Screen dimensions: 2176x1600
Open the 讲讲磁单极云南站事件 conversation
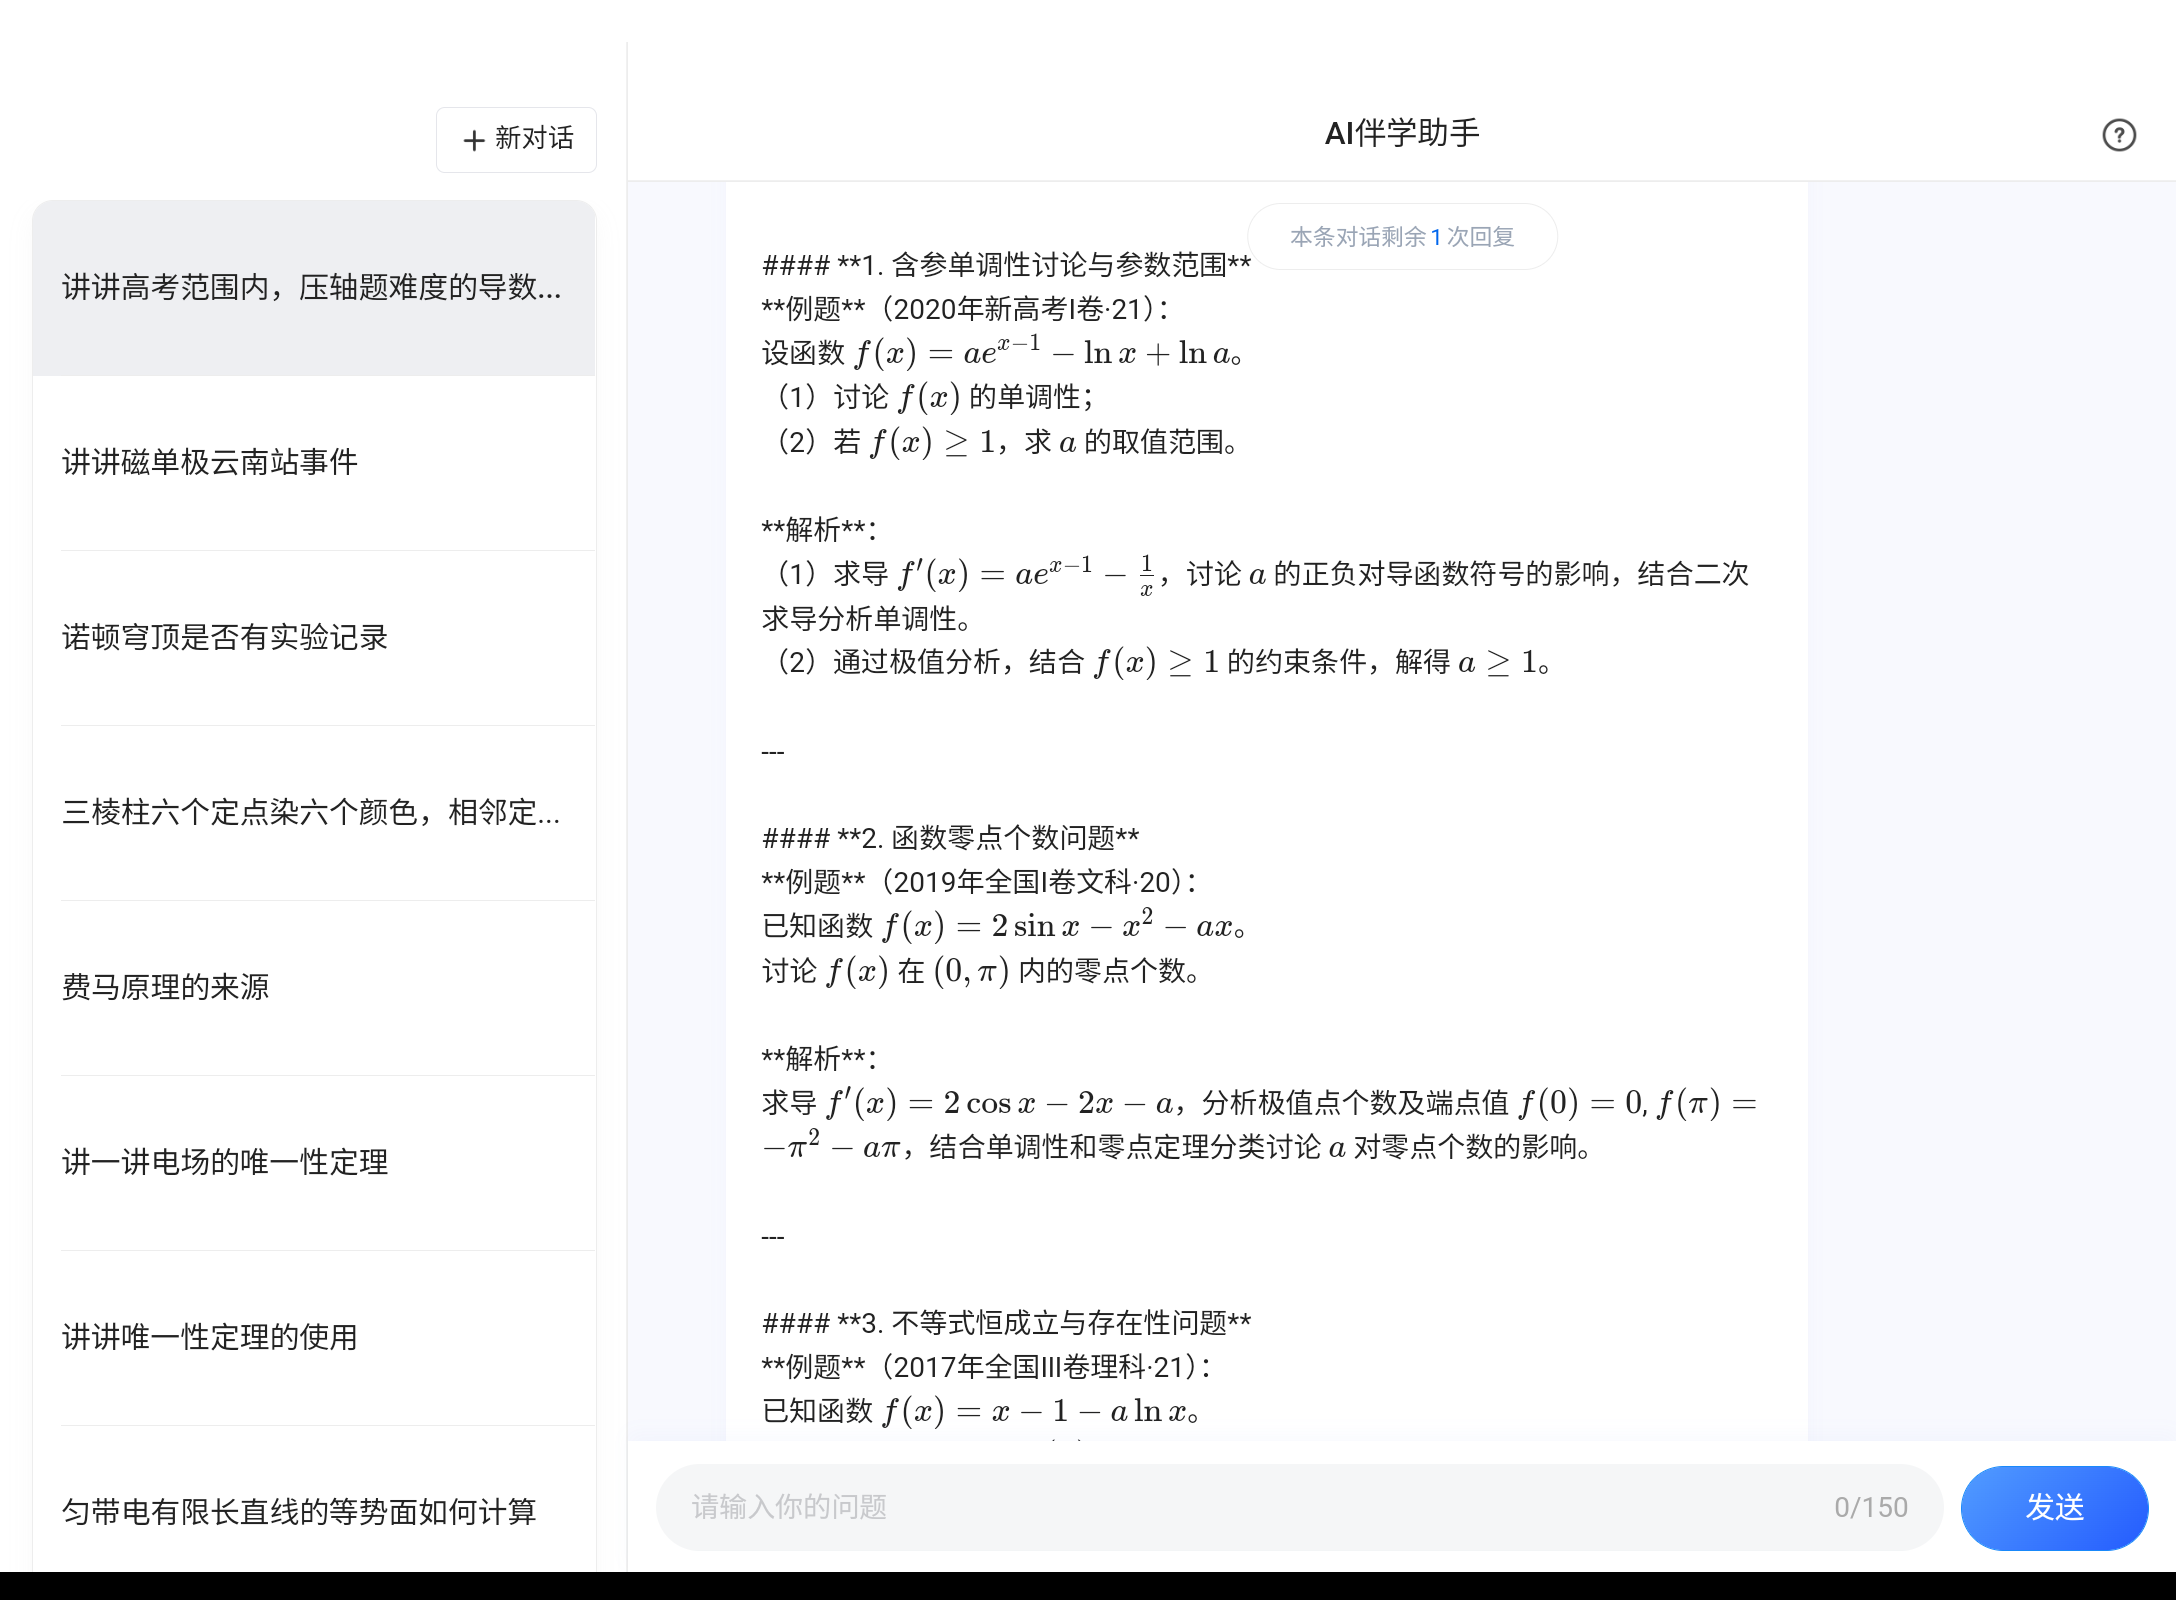210,462
